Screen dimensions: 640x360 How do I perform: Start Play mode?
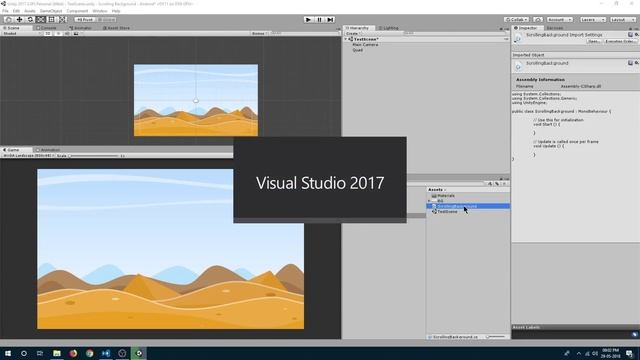(x=309, y=20)
